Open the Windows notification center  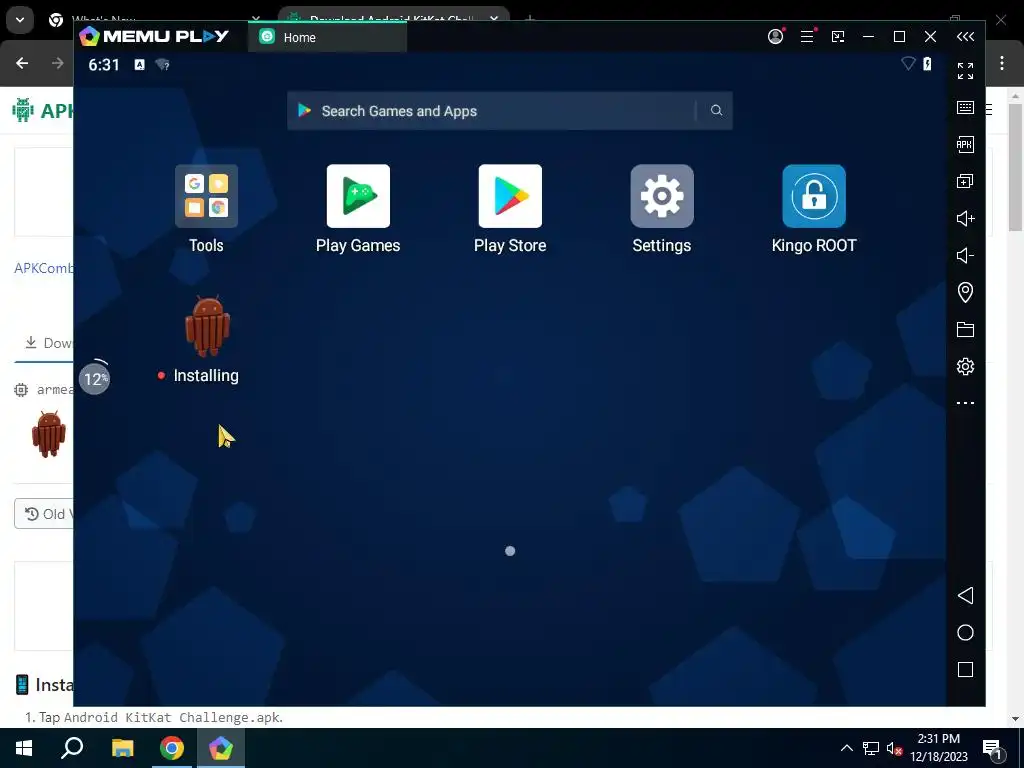click(993, 749)
